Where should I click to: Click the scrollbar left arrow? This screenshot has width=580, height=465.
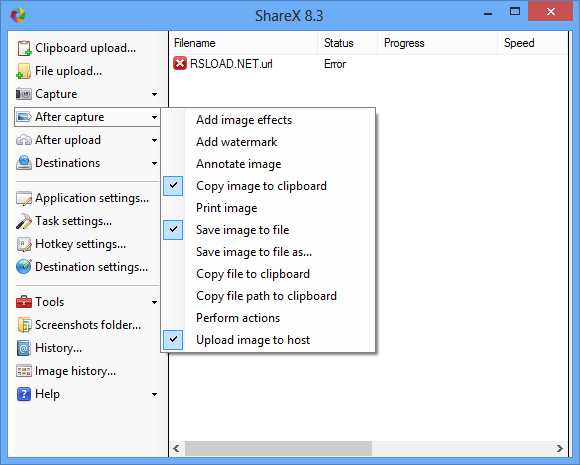tap(176, 448)
